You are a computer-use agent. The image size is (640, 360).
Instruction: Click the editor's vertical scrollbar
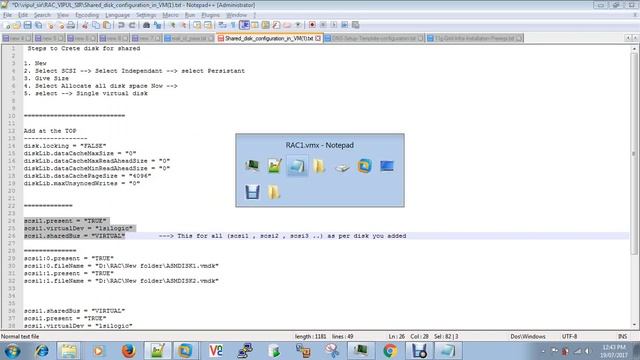pos(634,187)
